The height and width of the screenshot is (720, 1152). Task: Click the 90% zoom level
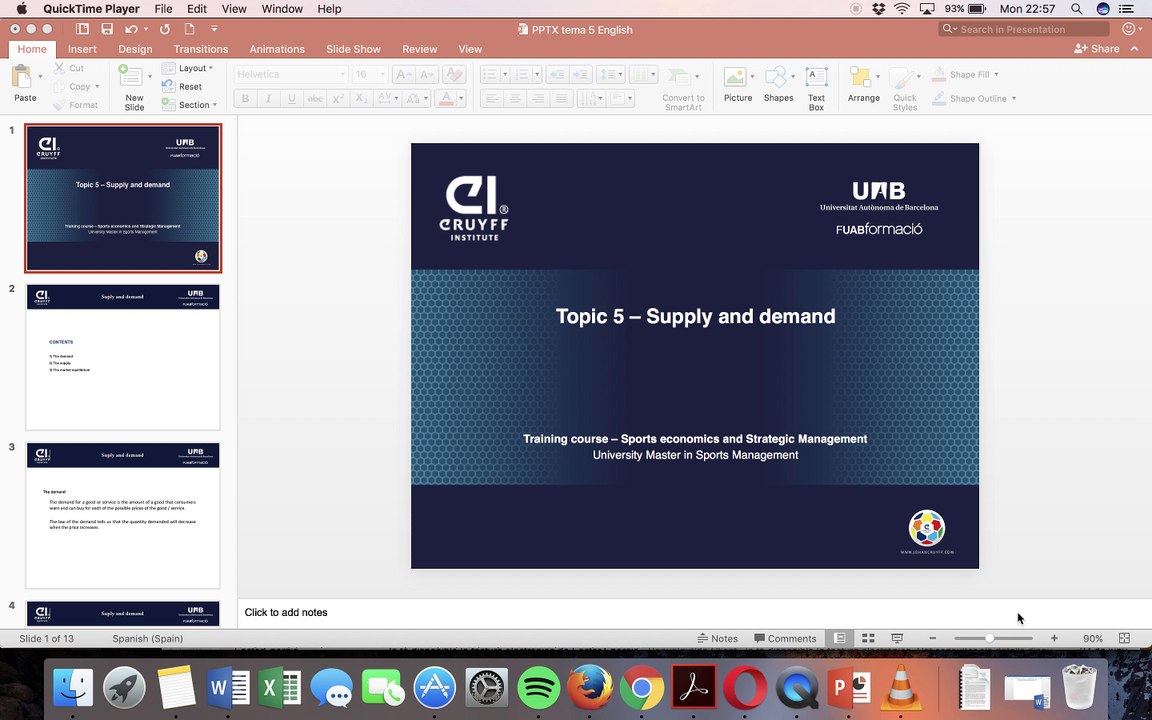[x=1092, y=638]
